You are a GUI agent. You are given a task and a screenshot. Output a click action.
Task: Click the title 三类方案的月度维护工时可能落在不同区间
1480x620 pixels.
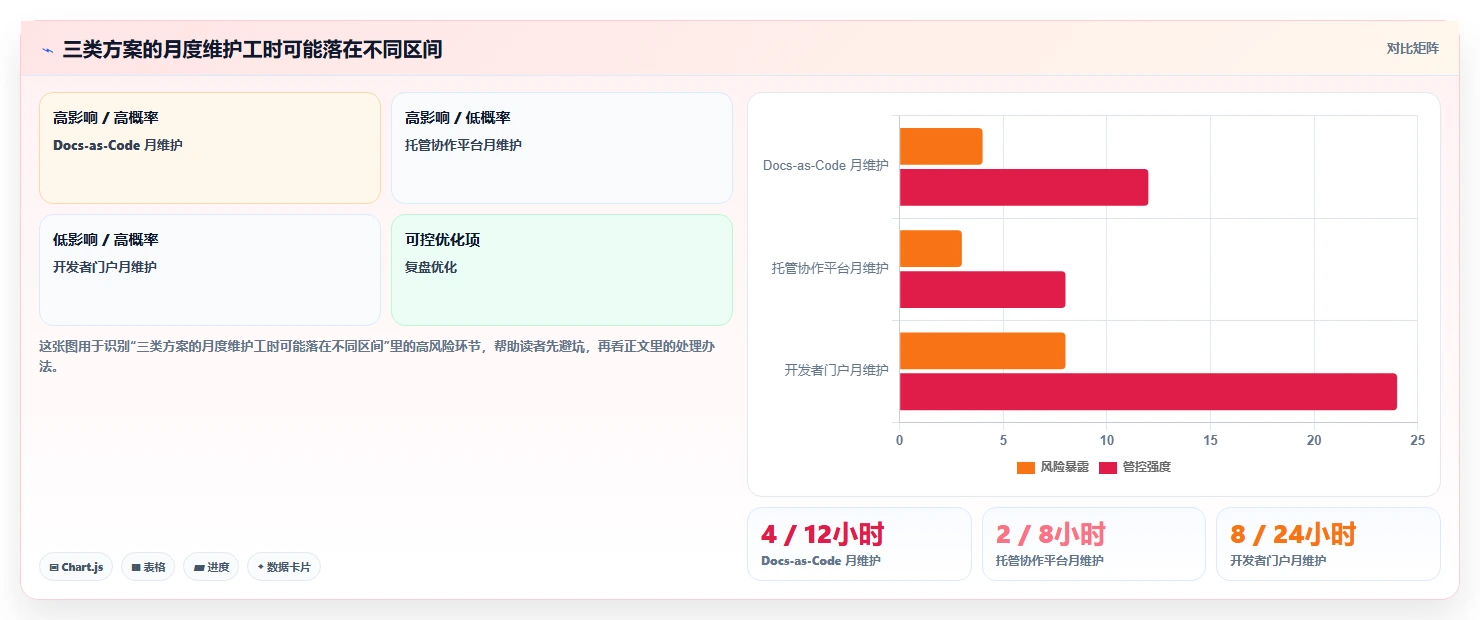coord(252,49)
